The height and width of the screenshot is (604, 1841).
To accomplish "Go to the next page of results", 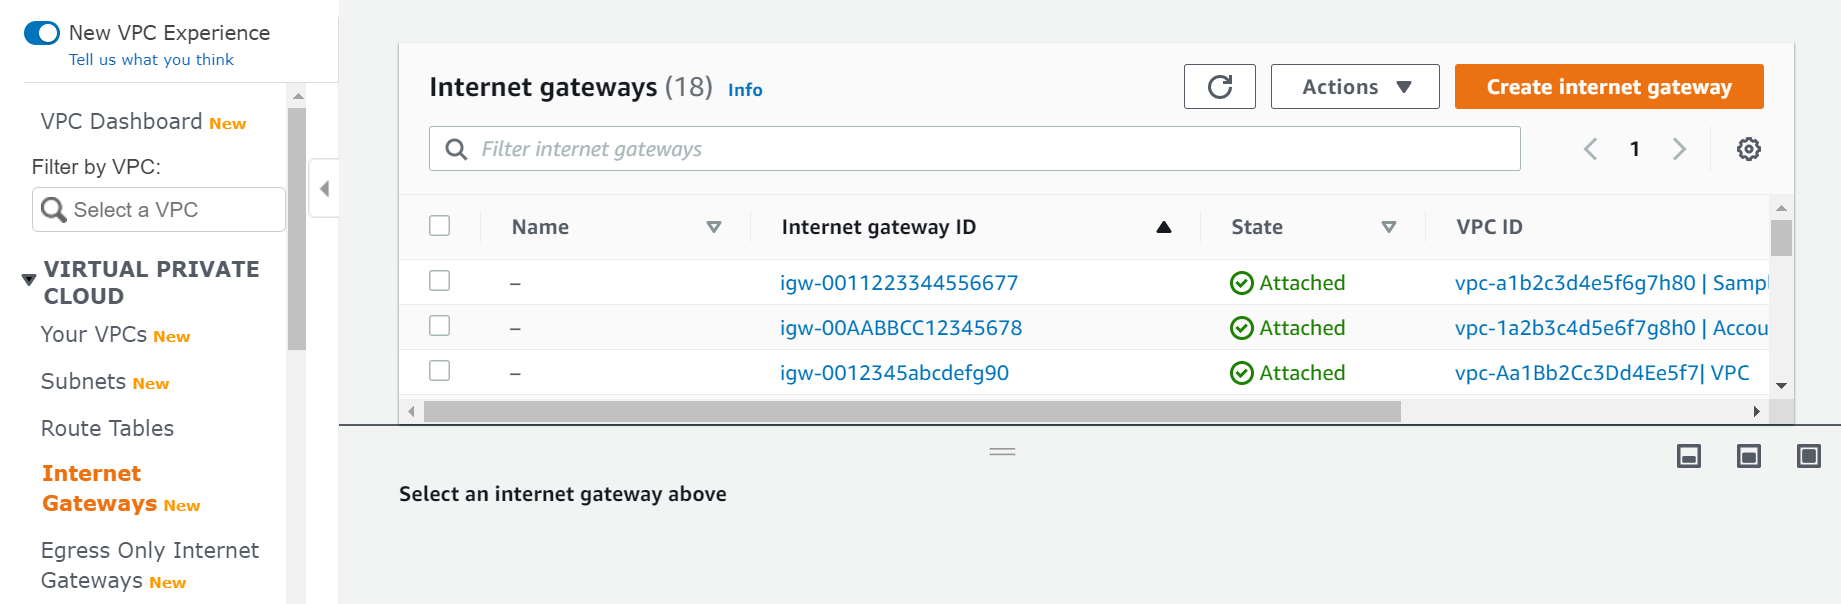I will (1679, 148).
